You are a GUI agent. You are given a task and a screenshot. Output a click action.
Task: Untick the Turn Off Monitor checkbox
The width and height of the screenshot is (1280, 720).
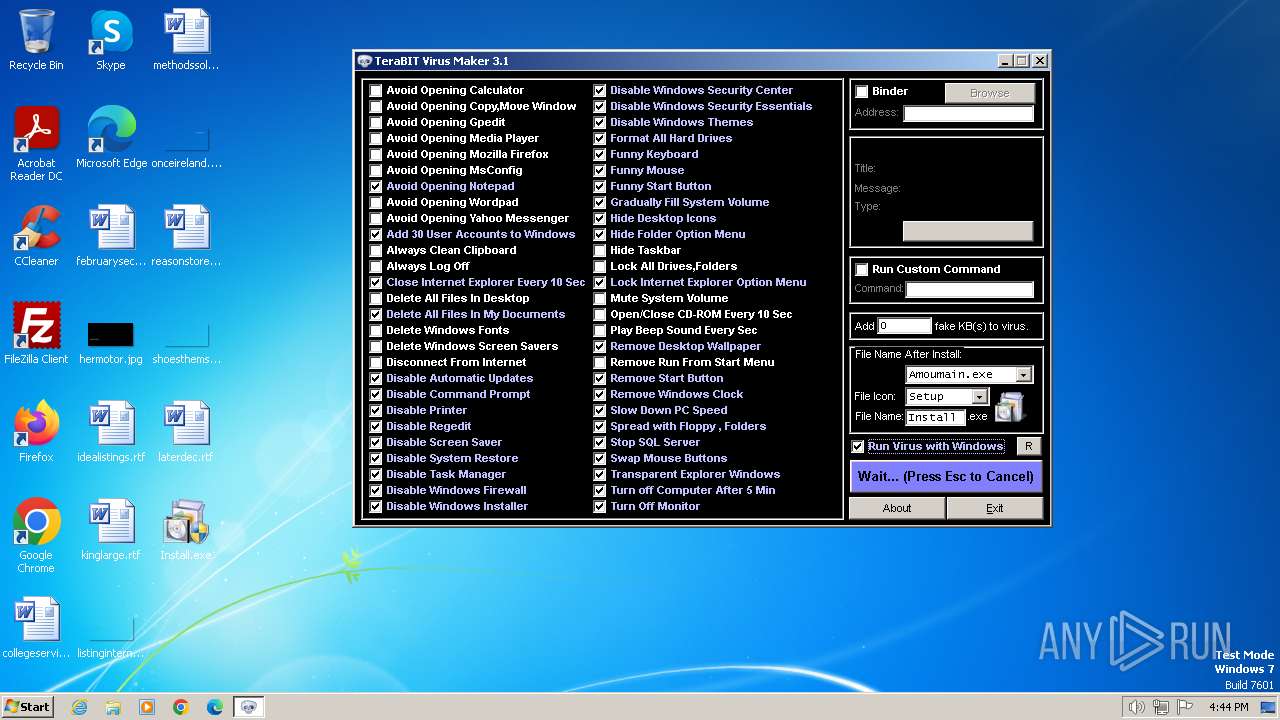coord(600,506)
